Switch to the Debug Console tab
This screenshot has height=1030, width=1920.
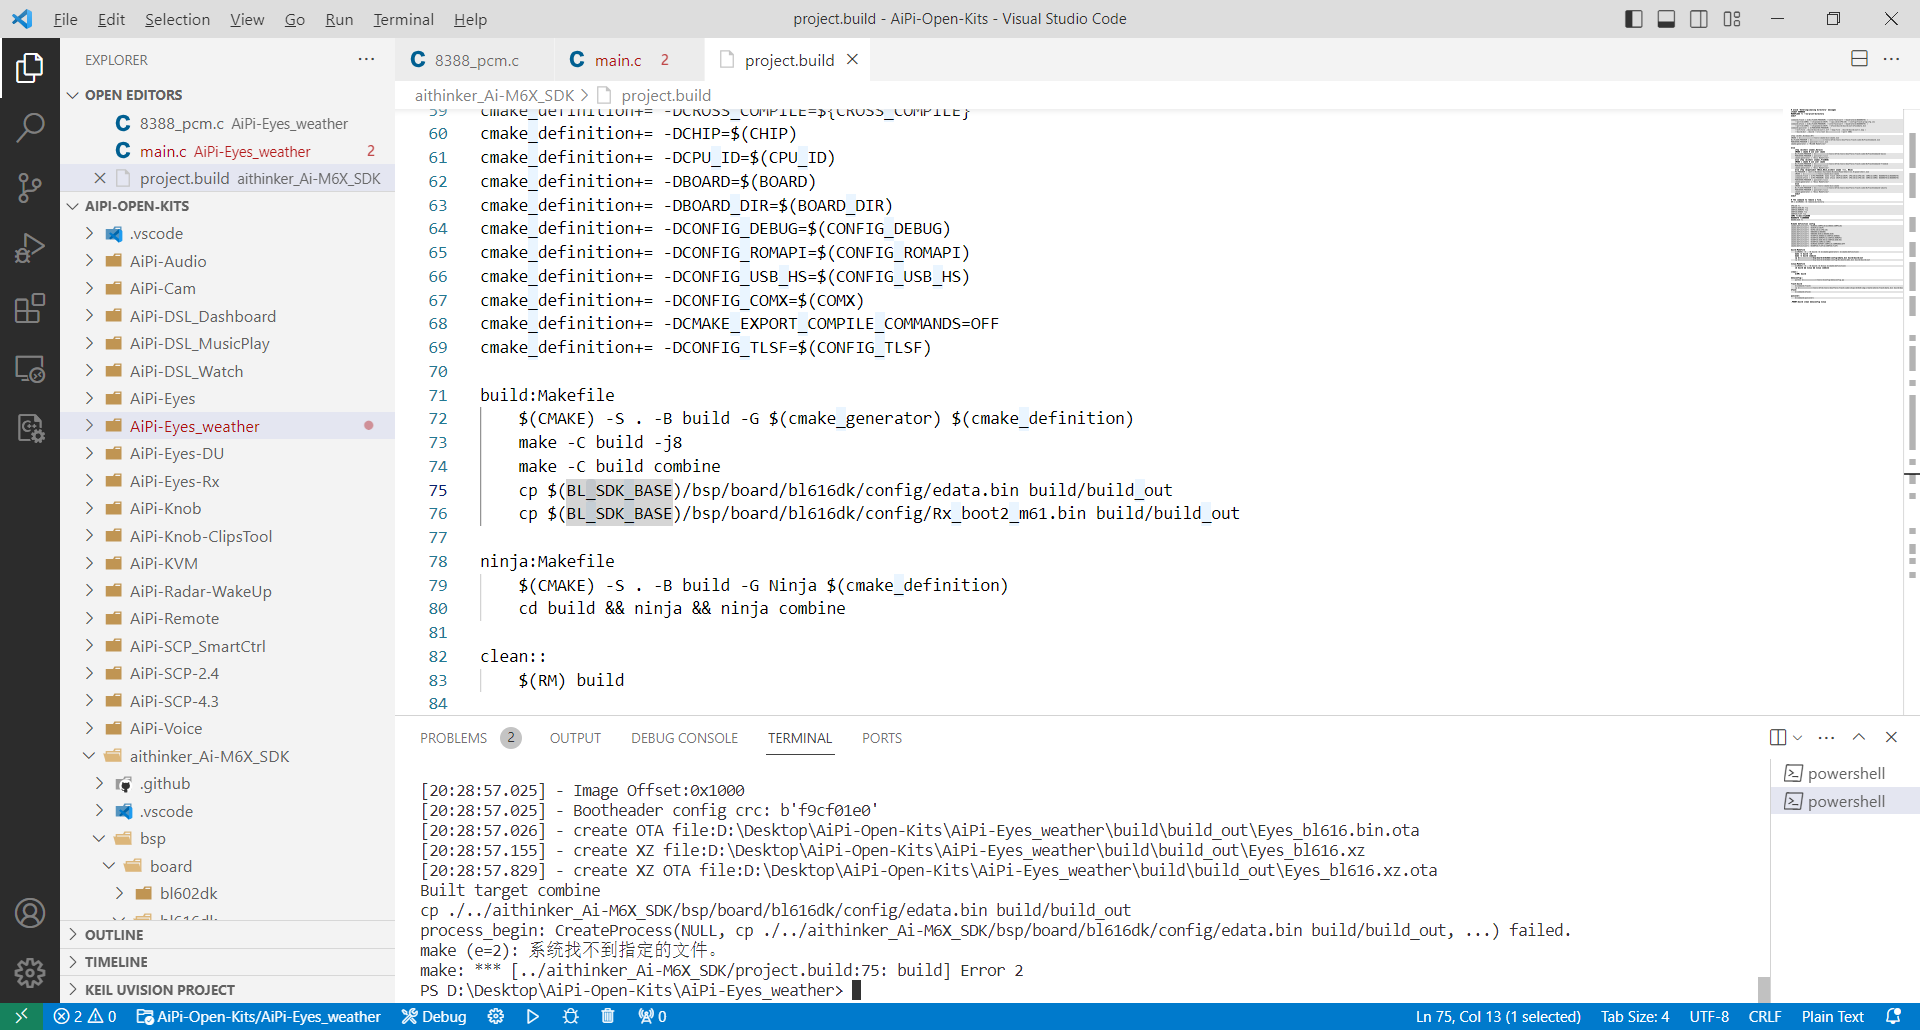[684, 738]
